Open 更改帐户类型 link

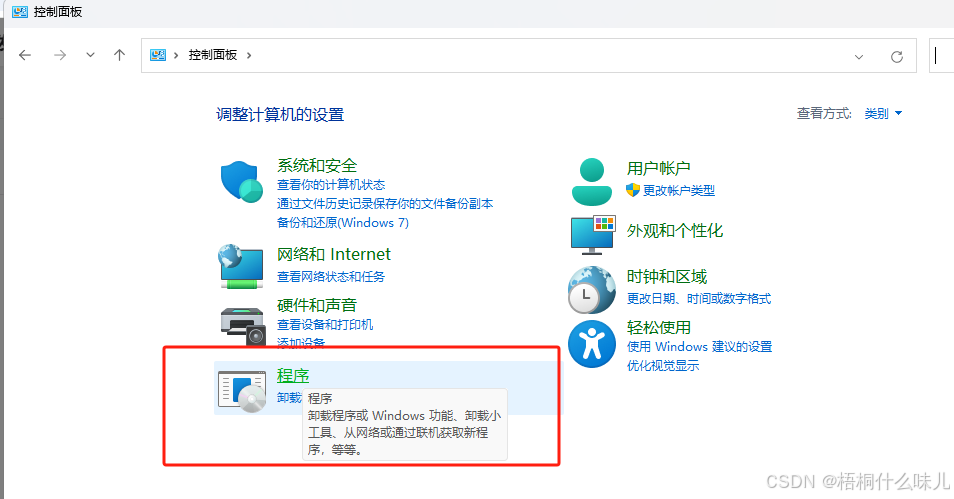pos(679,190)
